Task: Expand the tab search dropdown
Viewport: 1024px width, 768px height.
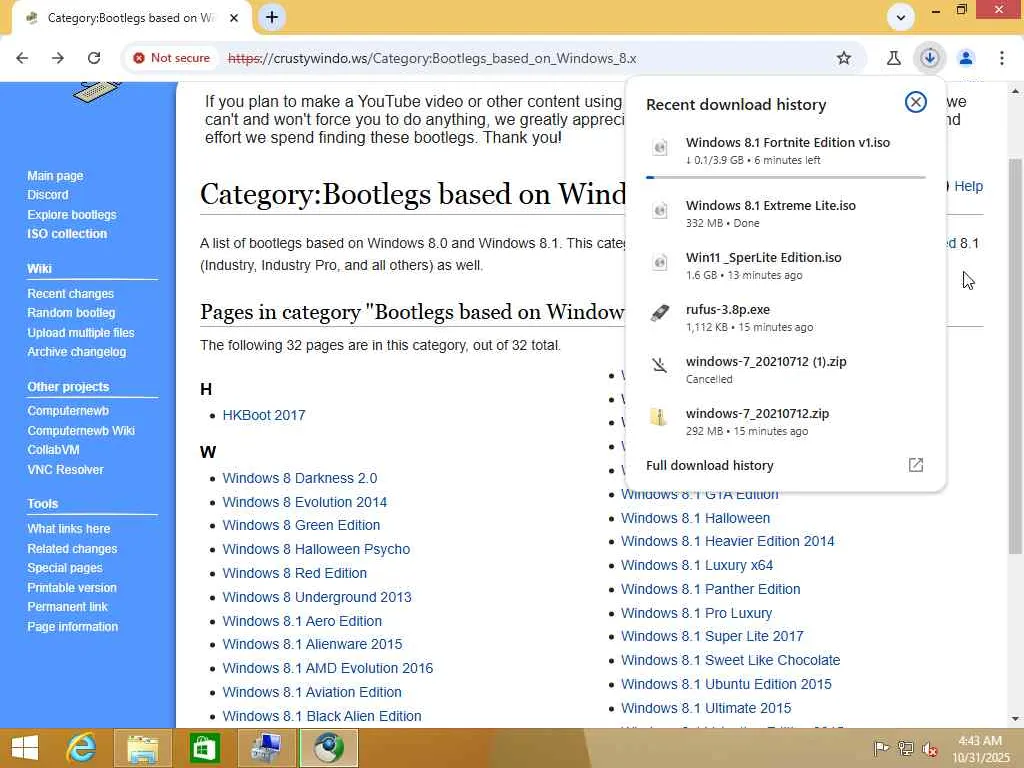Action: (901, 18)
